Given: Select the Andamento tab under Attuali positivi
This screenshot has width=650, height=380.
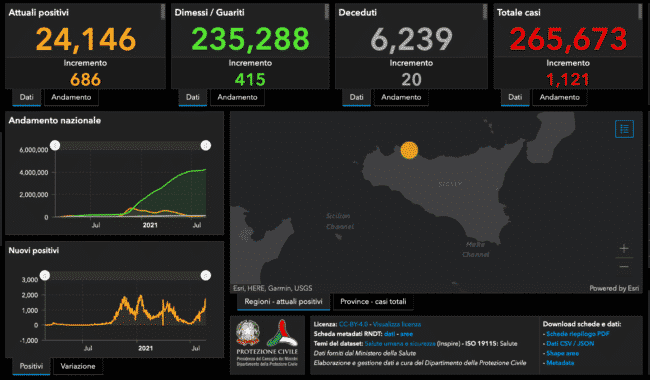Looking at the screenshot, I should [71, 97].
